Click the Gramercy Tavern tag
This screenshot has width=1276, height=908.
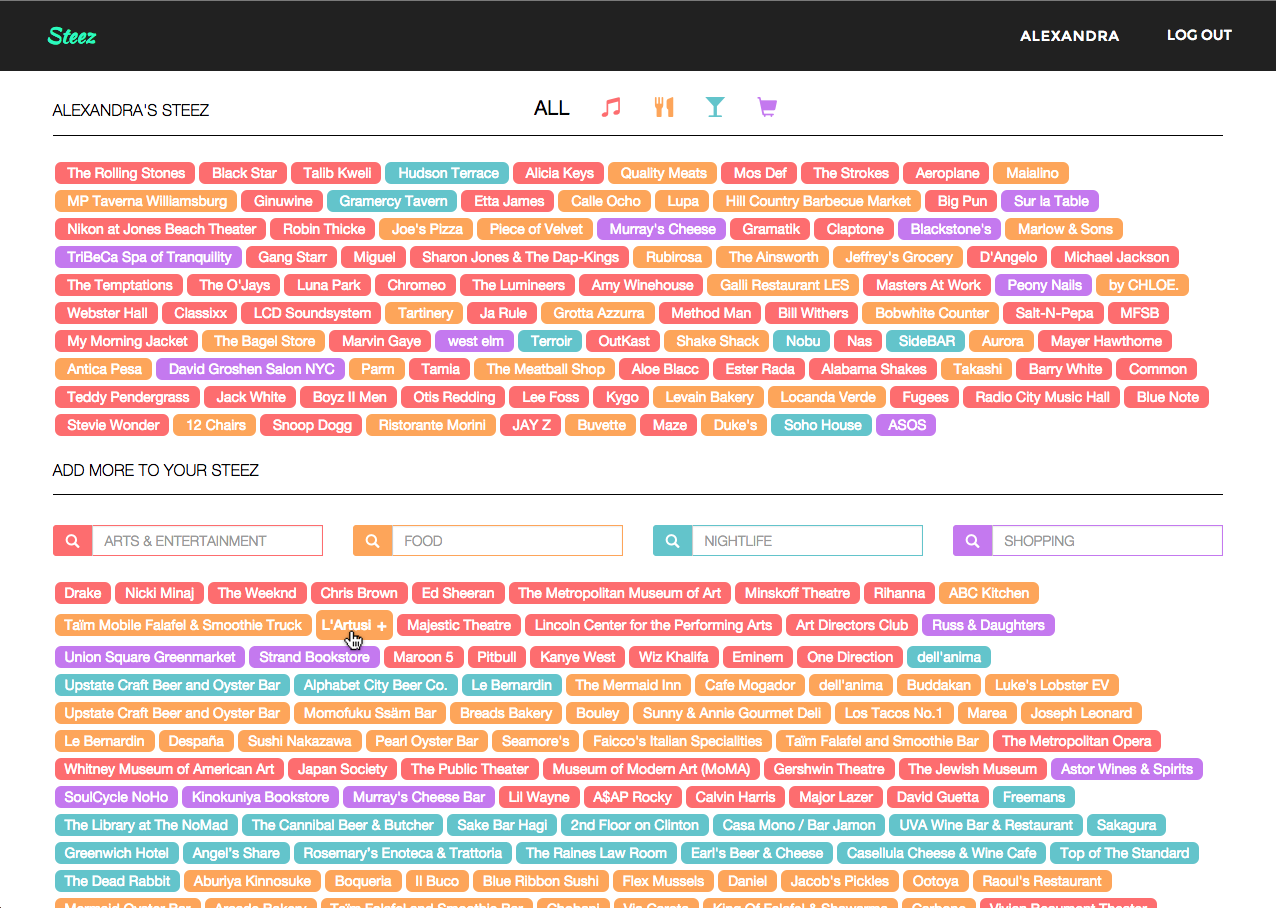point(393,201)
